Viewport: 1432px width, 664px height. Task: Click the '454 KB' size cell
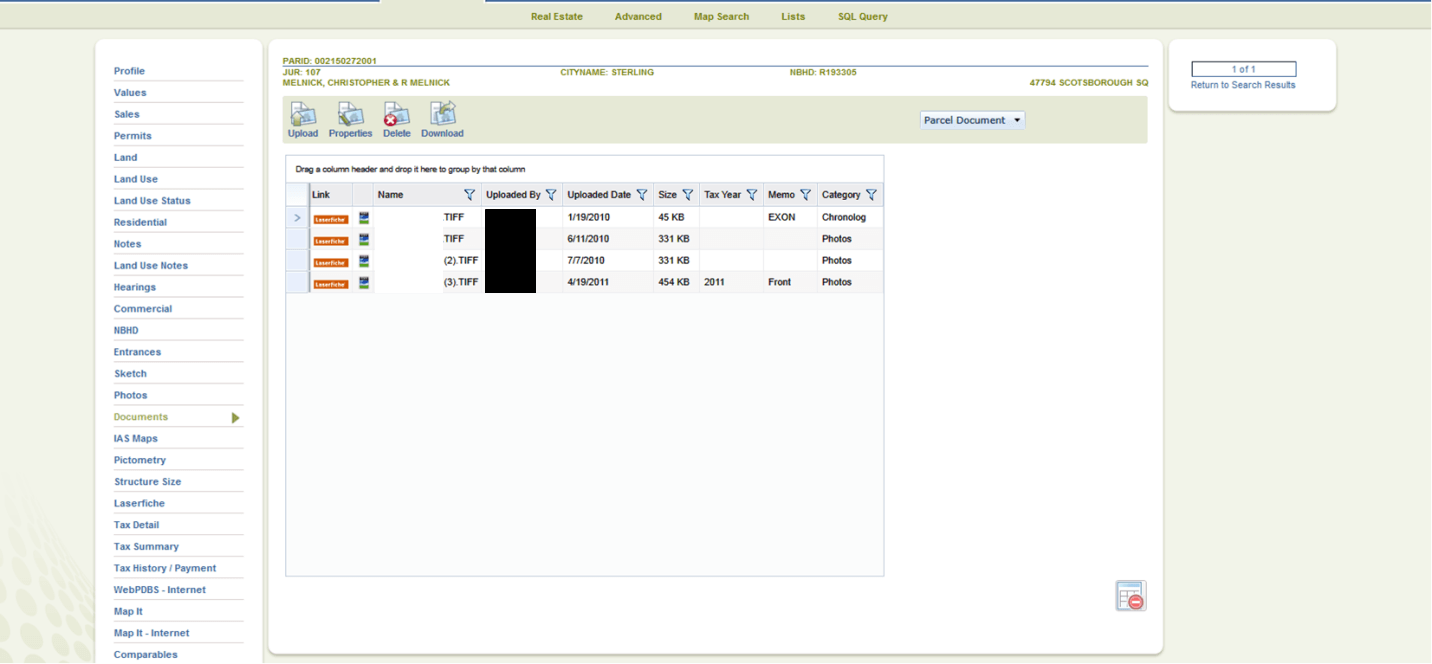click(674, 282)
